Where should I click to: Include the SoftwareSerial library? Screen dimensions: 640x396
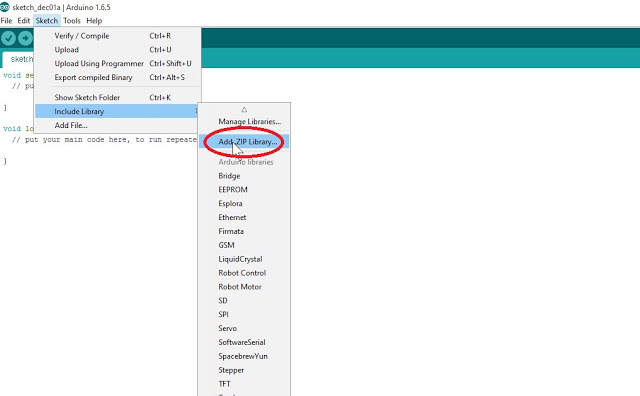pos(244,343)
